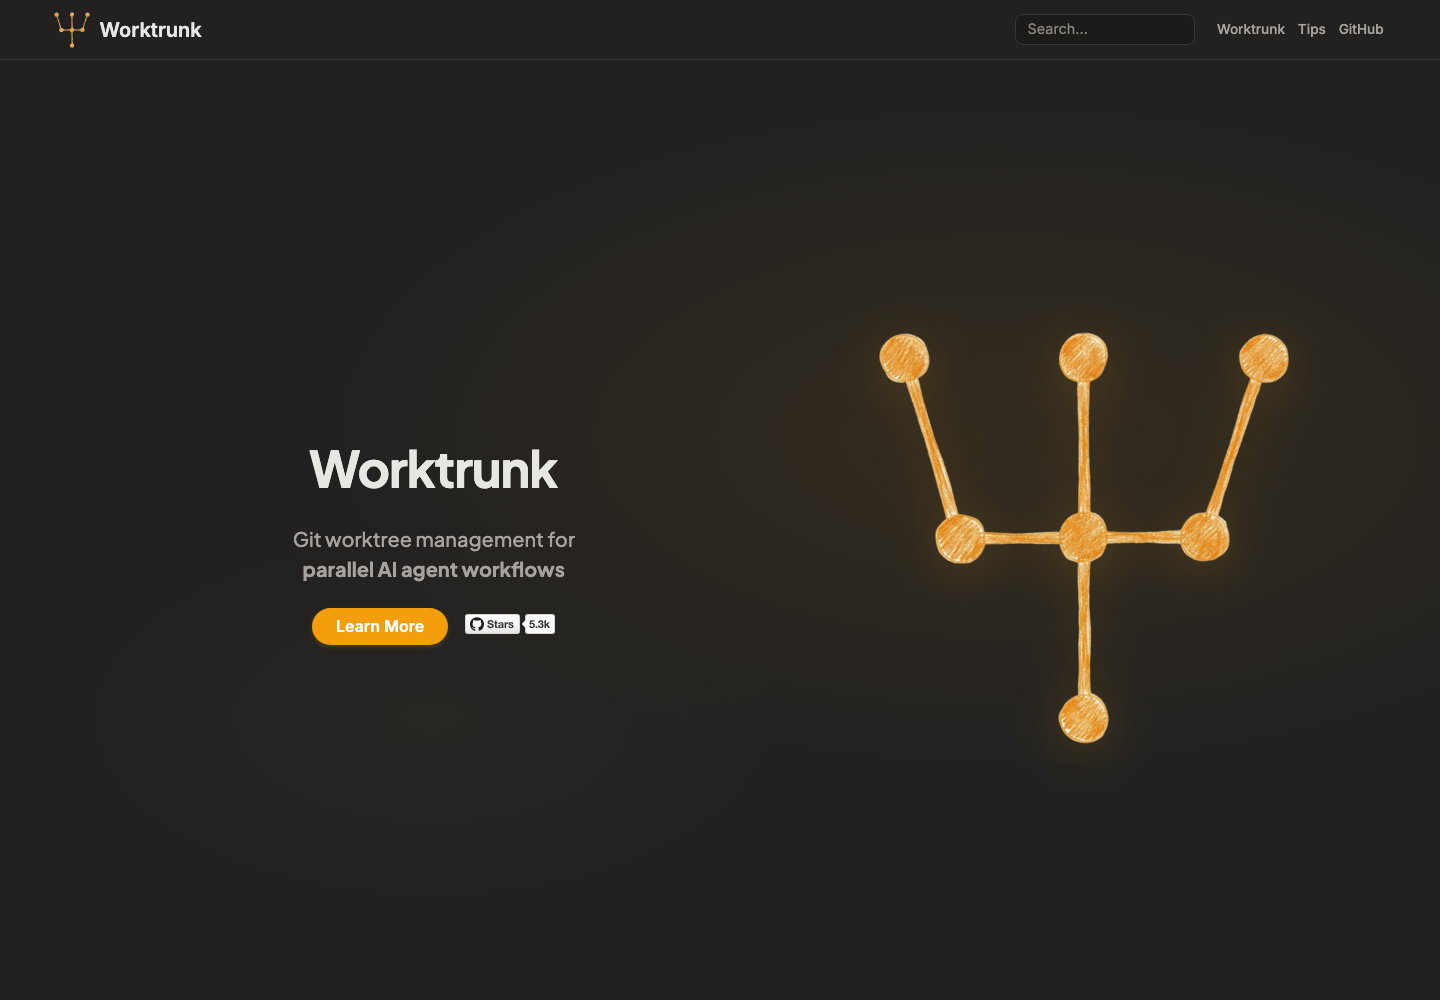Click the "parallel AI agent workflows" text
The width and height of the screenshot is (1440, 1000).
pos(434,570)
